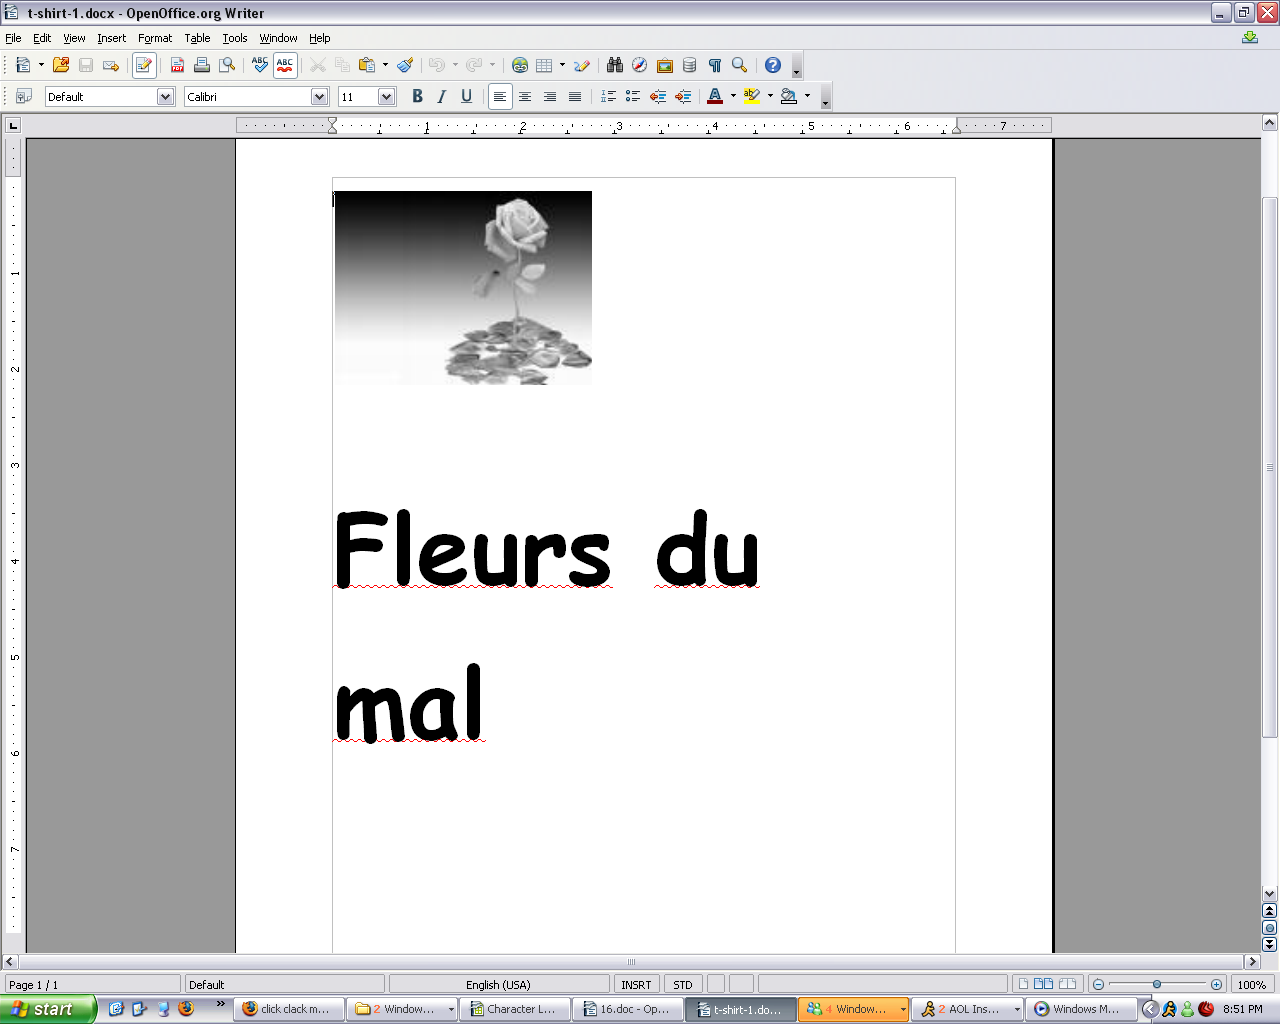The height and width of the screenshot is (1024, 1280).
Task: Click the New document icon
Action: 23,65
